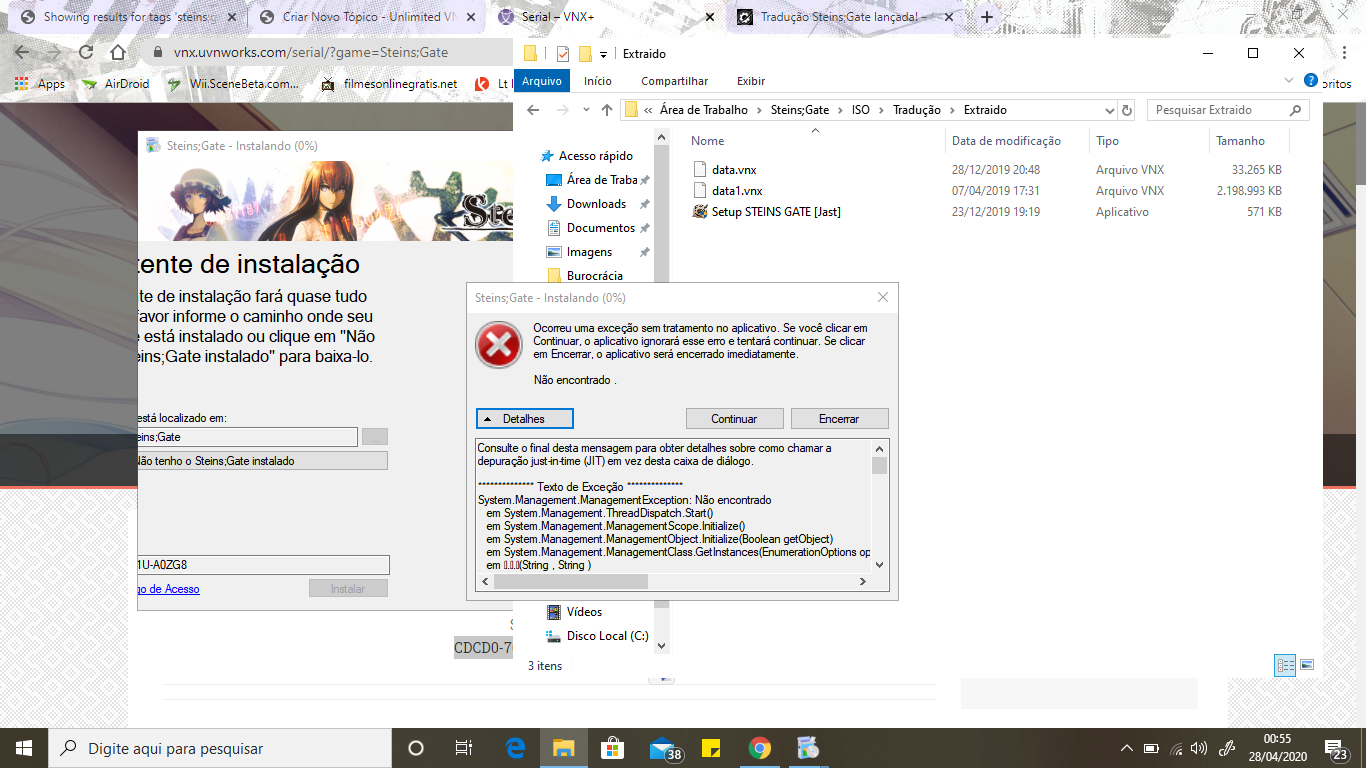Sort by Data de modificação column
This screenshot has height=768, width=1366.
[1006, 141]
